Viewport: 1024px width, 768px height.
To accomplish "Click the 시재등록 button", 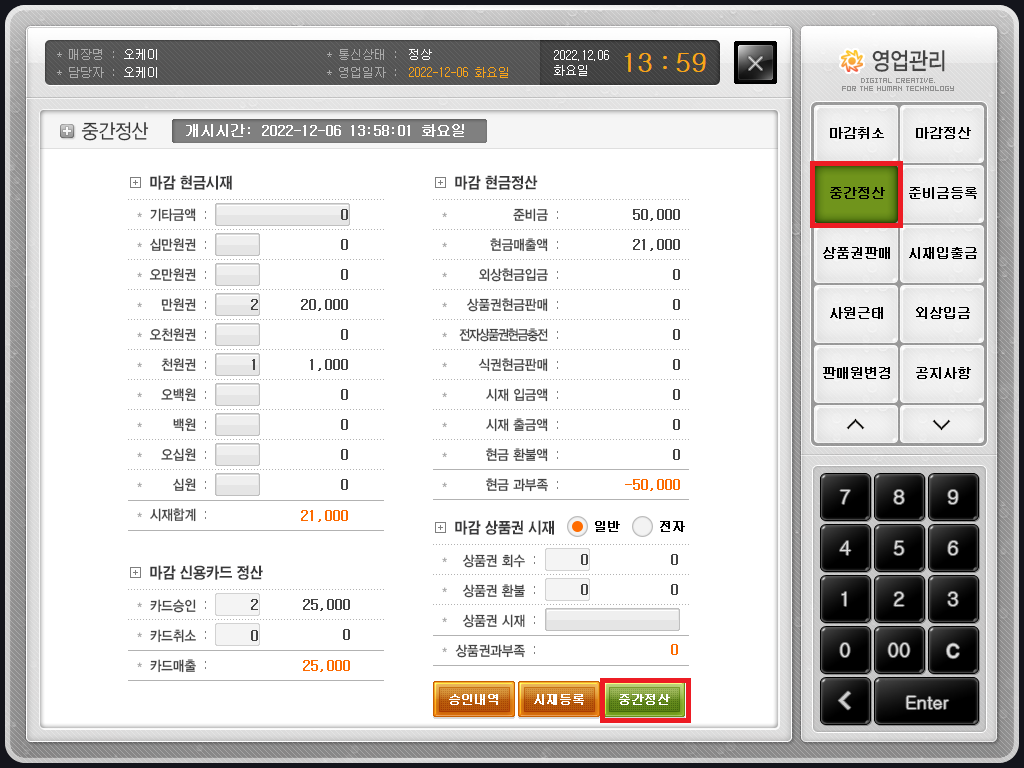I will pyautogui.click(x=558, y=699).
